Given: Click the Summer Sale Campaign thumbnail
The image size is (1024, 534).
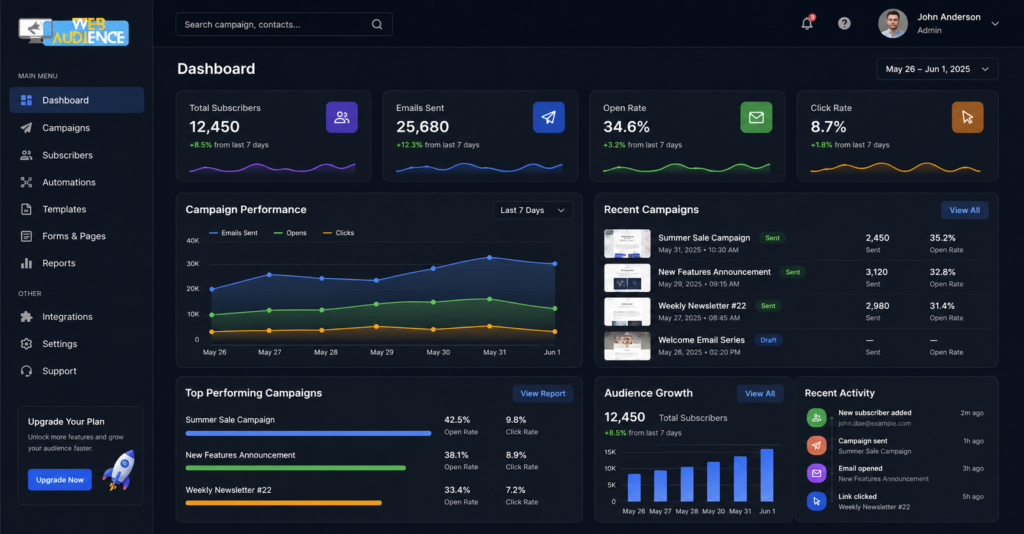Looking at the screenshot, I should pyautogui.click(x=627, y=243).
